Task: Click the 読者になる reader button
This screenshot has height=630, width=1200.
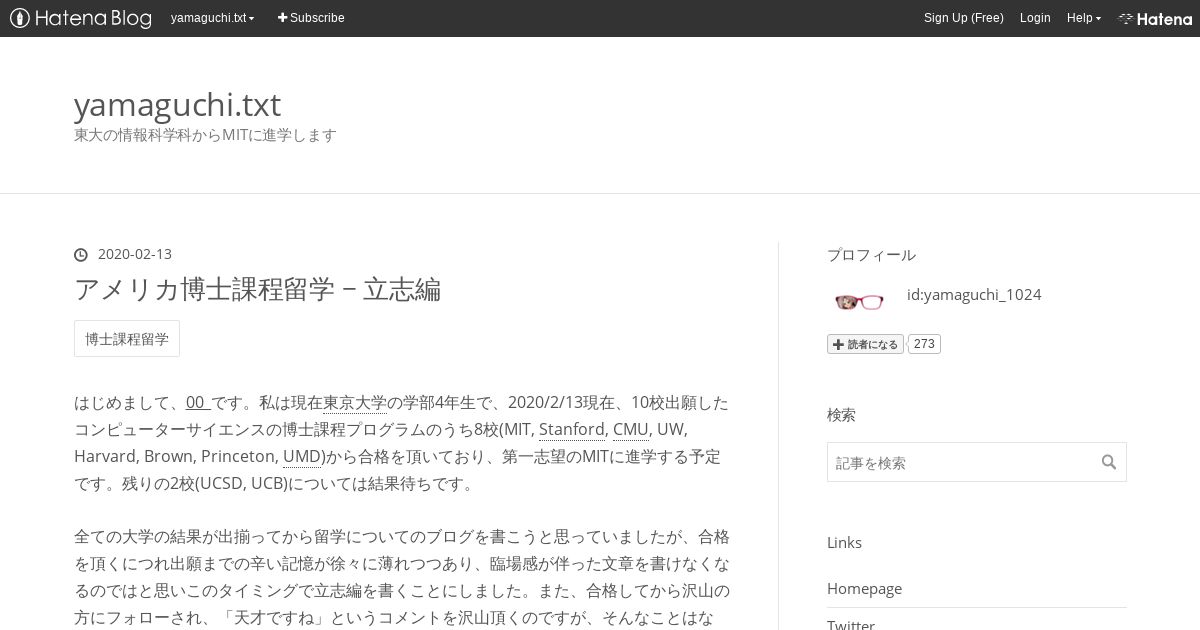Action: click(x=865, y=344)
